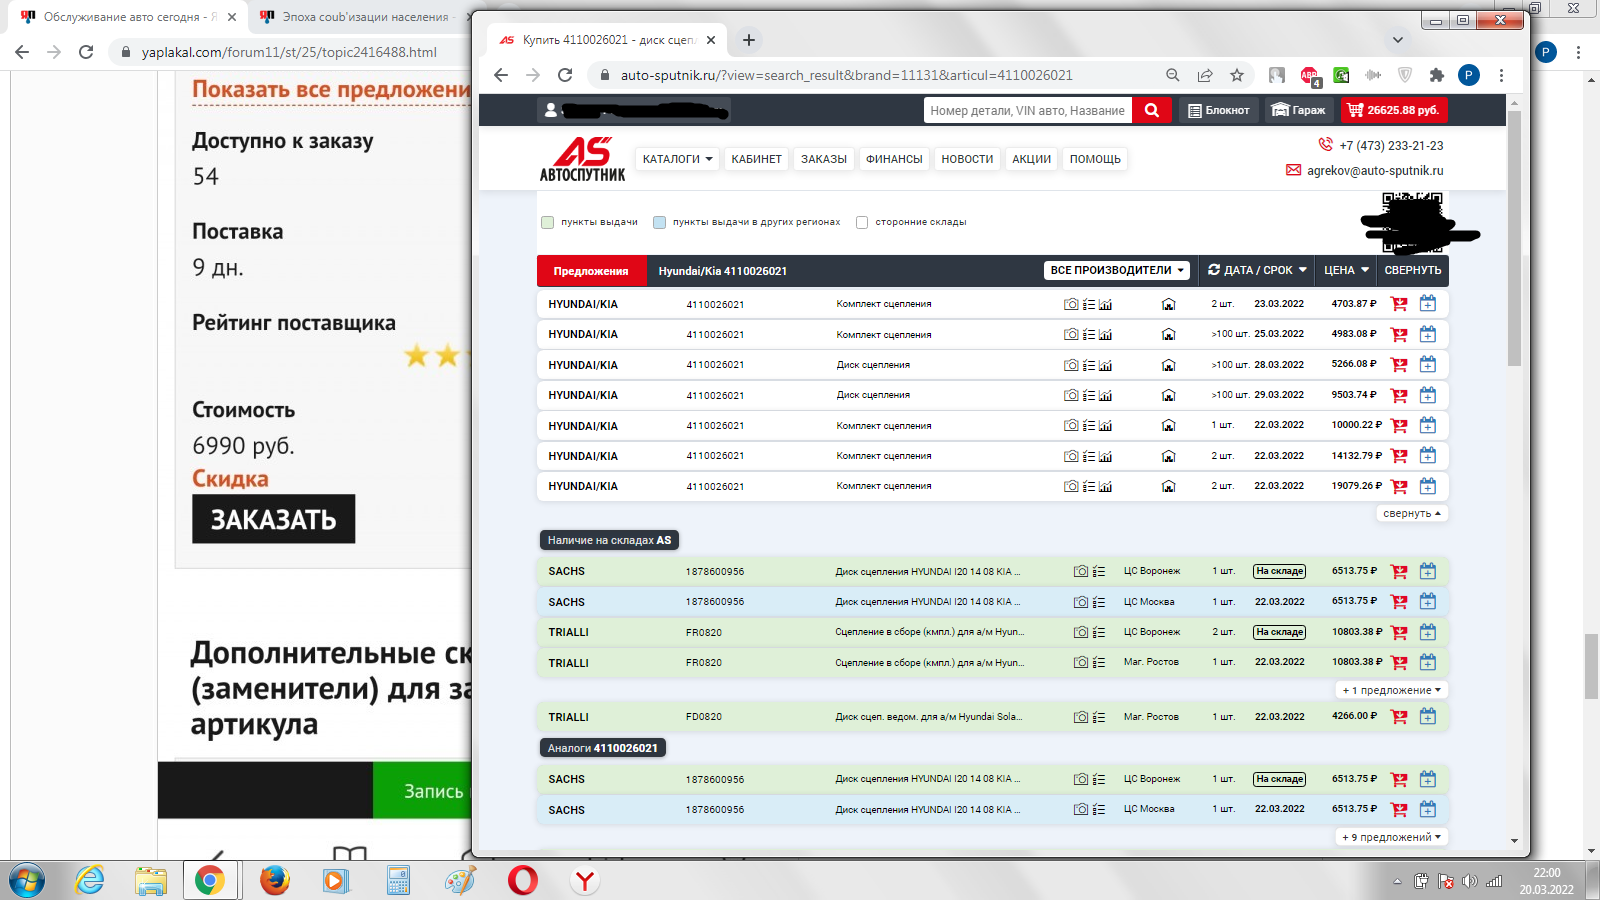Go back in the auto-sputnik window
The height and width of the screenshot is (900, 1600).
[x=501, y=75]
